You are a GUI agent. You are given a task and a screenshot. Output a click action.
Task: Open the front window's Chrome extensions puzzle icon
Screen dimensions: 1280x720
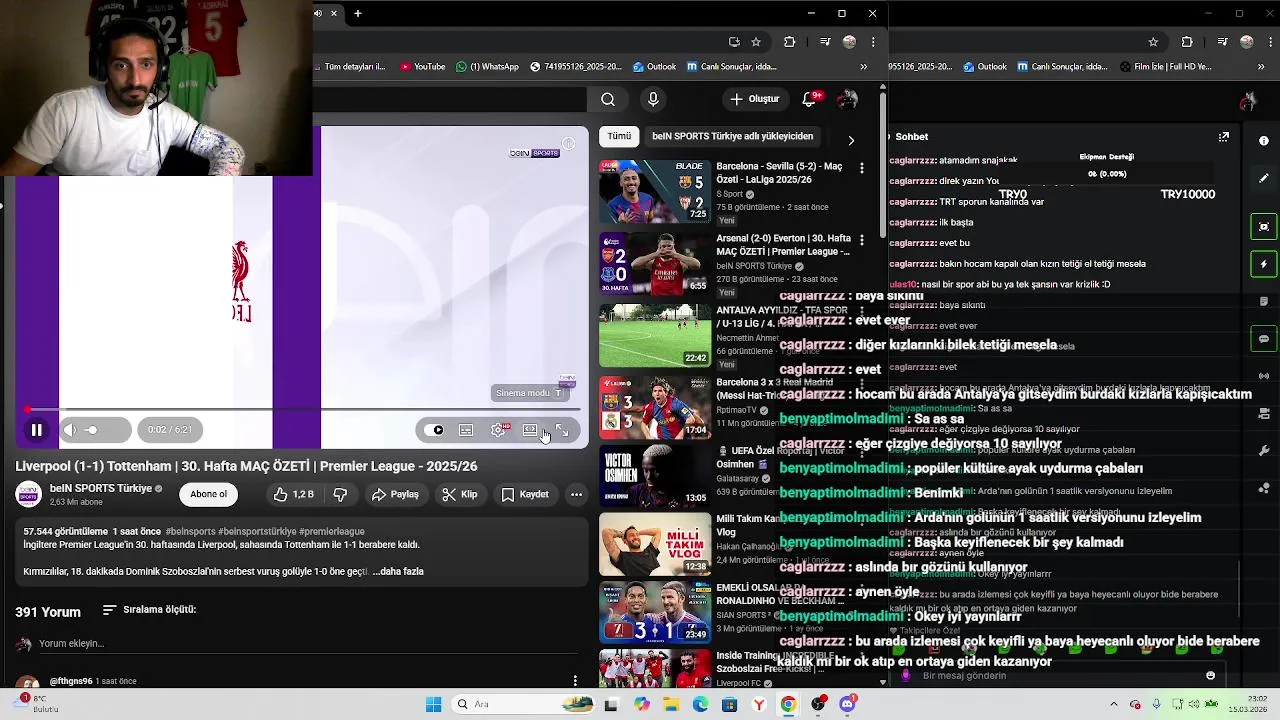click(790, 42)
